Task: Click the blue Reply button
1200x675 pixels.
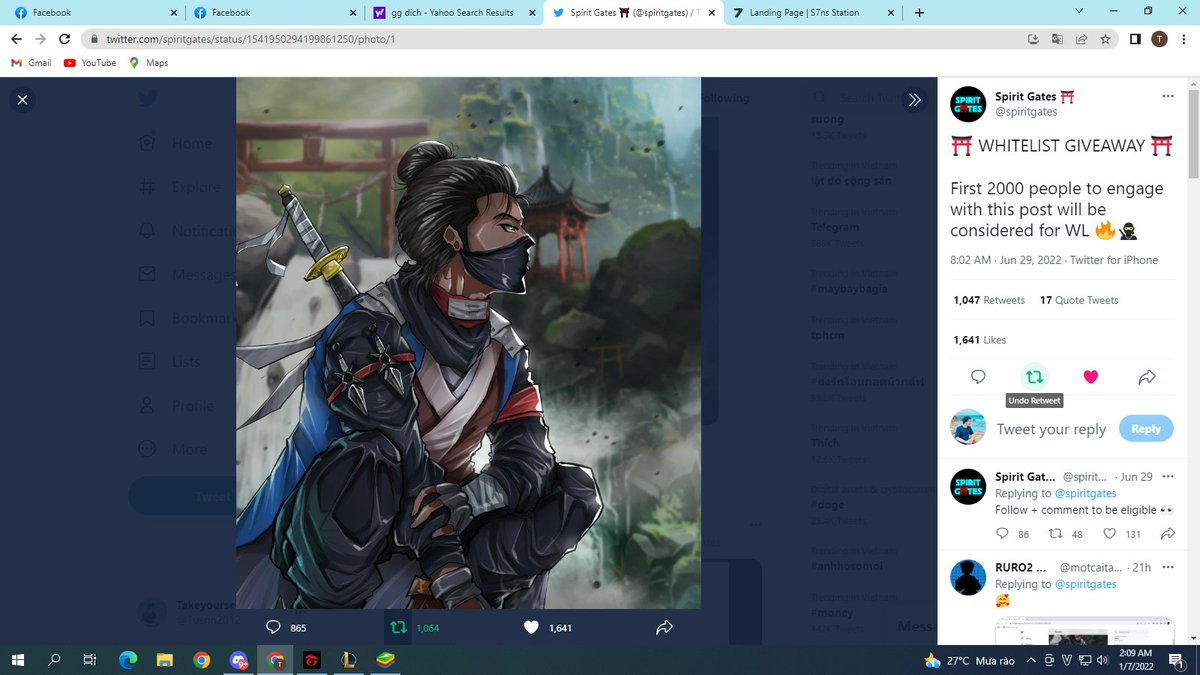Action: 1146,428
